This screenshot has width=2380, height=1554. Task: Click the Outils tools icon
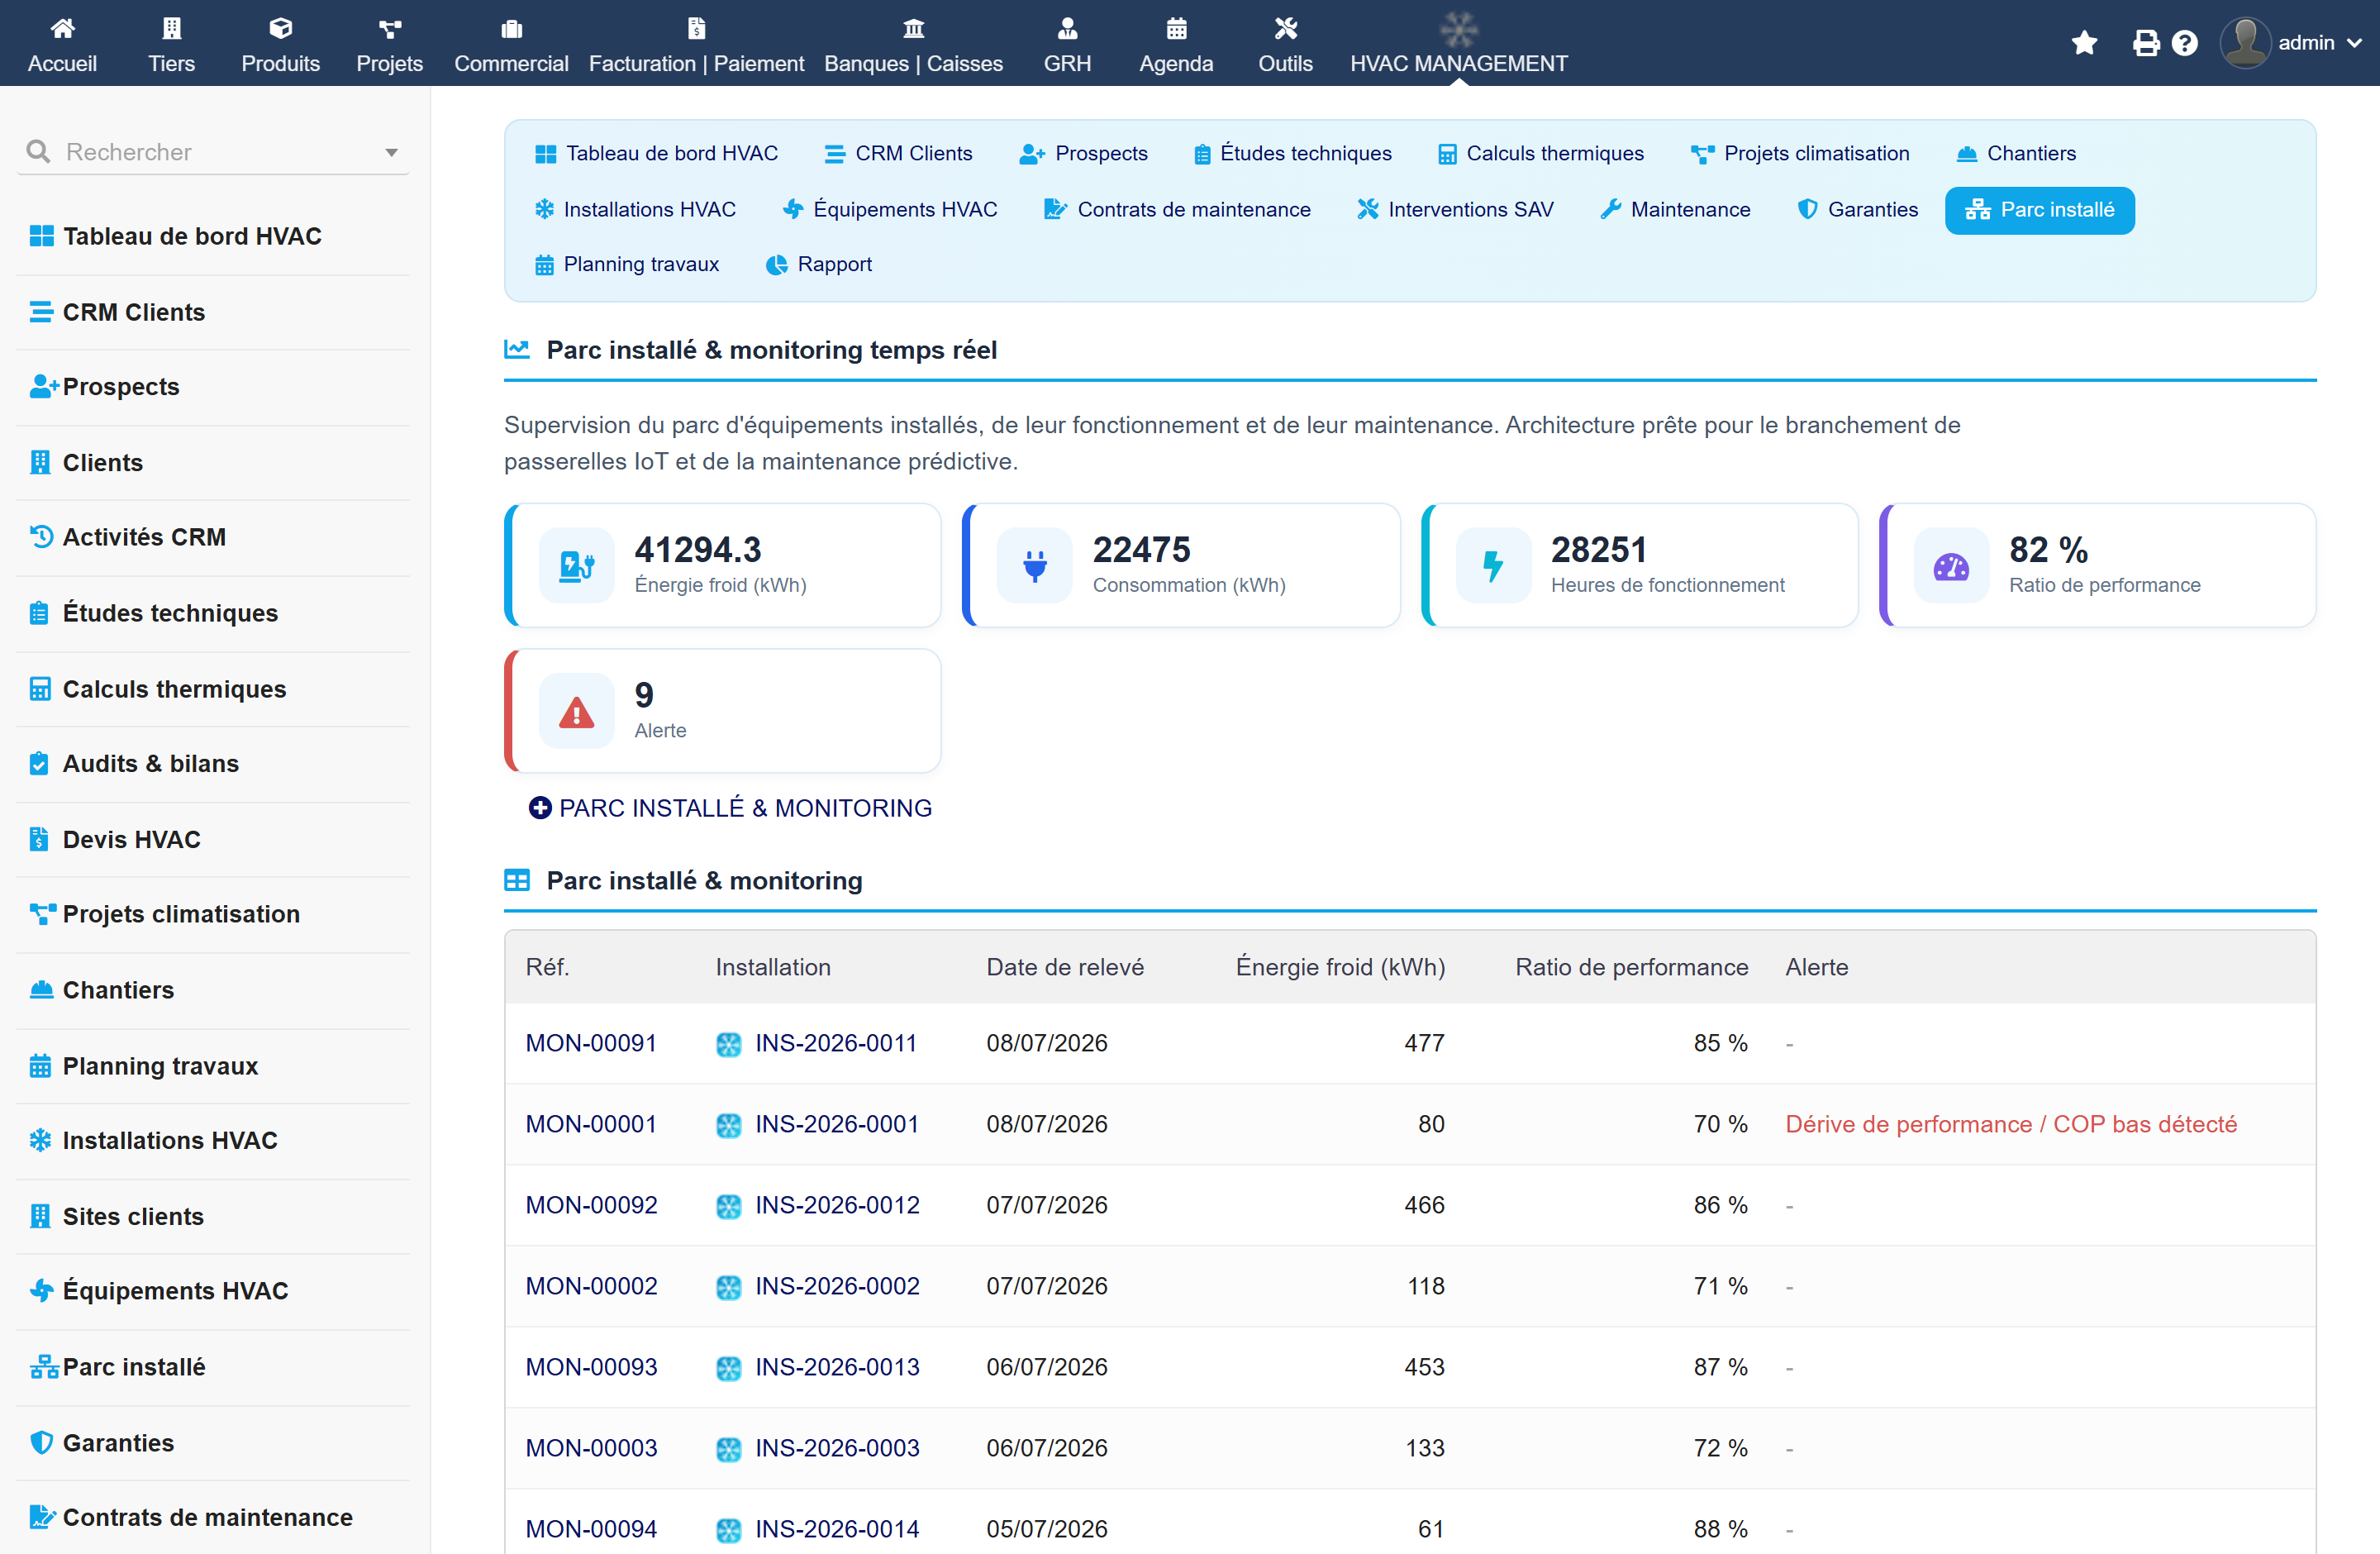[x=1285, y=28]
